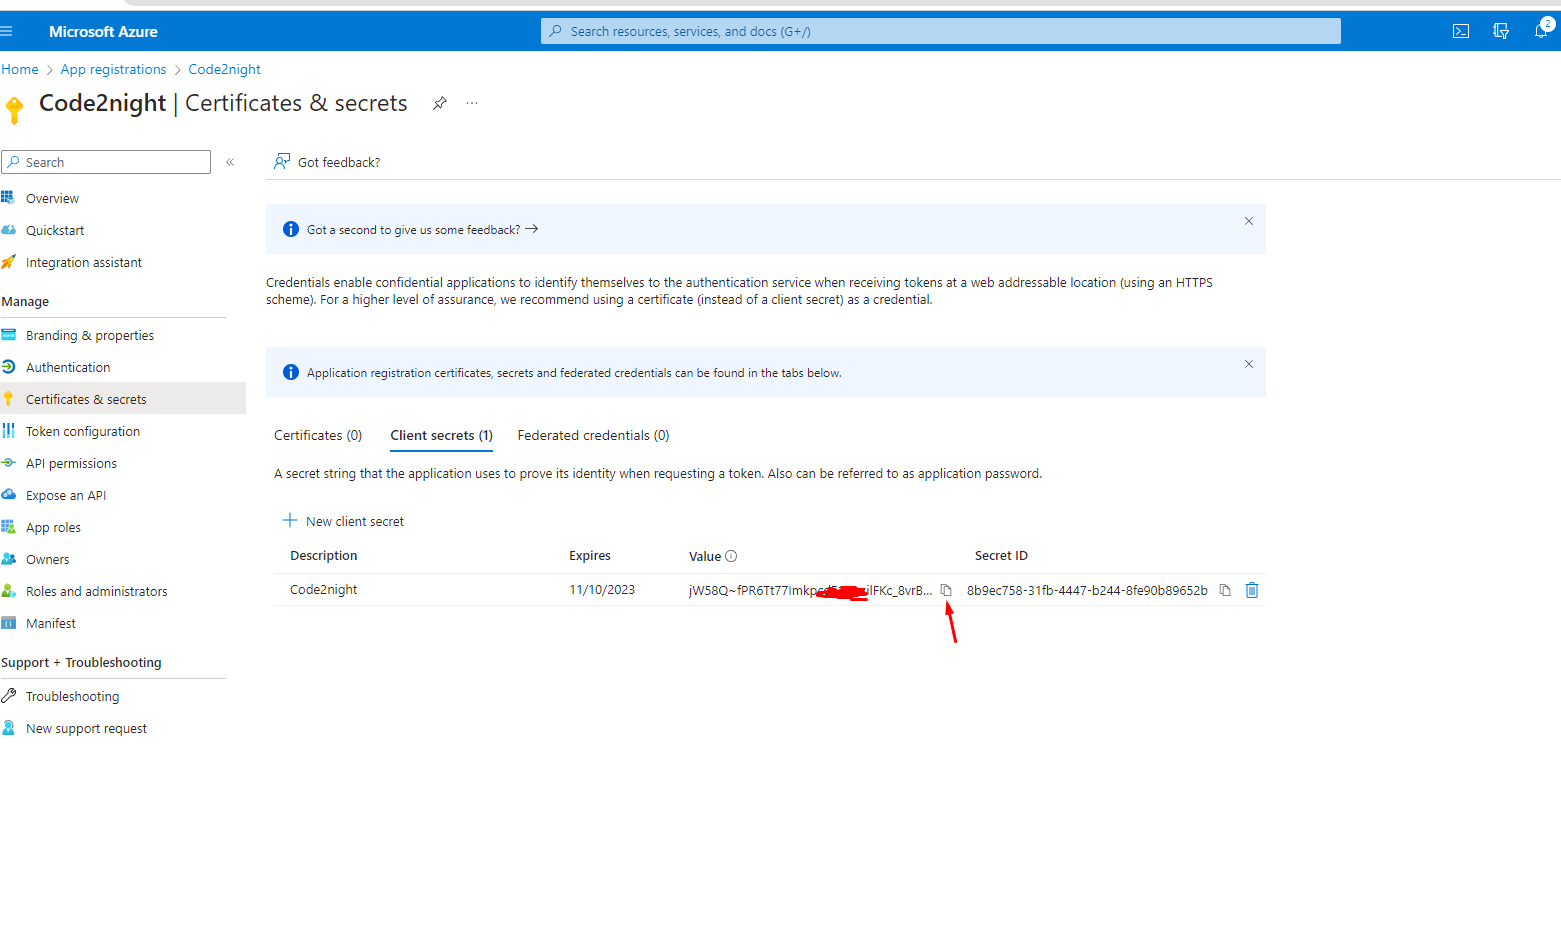This screenshot has height=947, width=1561.
Task: Open the Directories and subscriptions filter icon
Action: coord(1501,31)
